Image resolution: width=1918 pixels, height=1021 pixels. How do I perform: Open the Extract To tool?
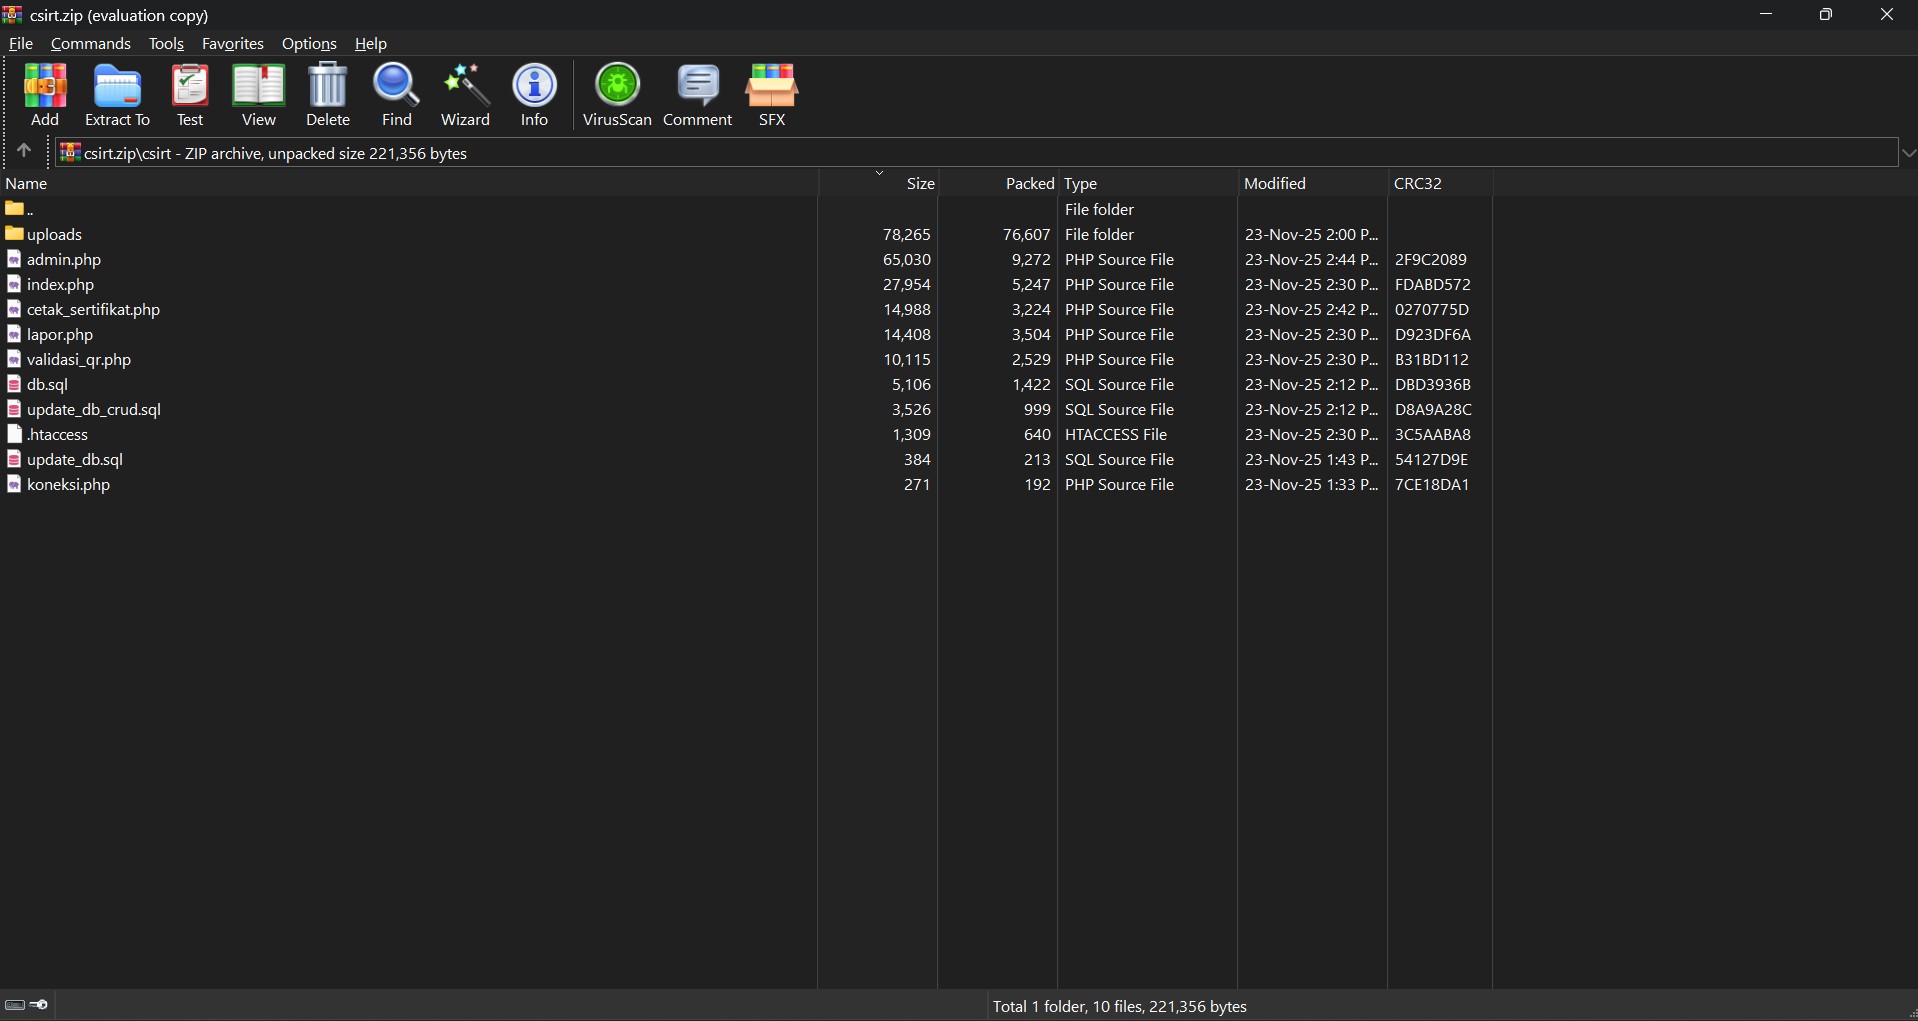(117, 95)
